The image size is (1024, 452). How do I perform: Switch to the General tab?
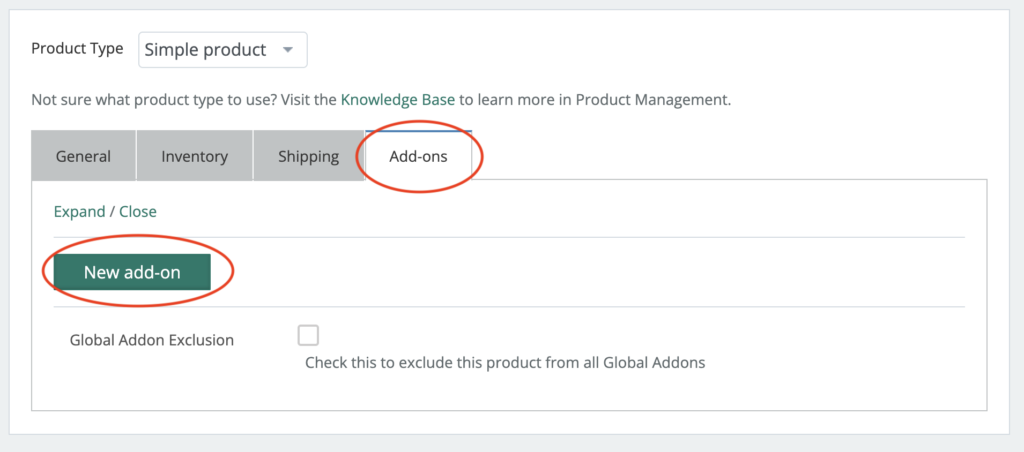click(x=83, y=156)
